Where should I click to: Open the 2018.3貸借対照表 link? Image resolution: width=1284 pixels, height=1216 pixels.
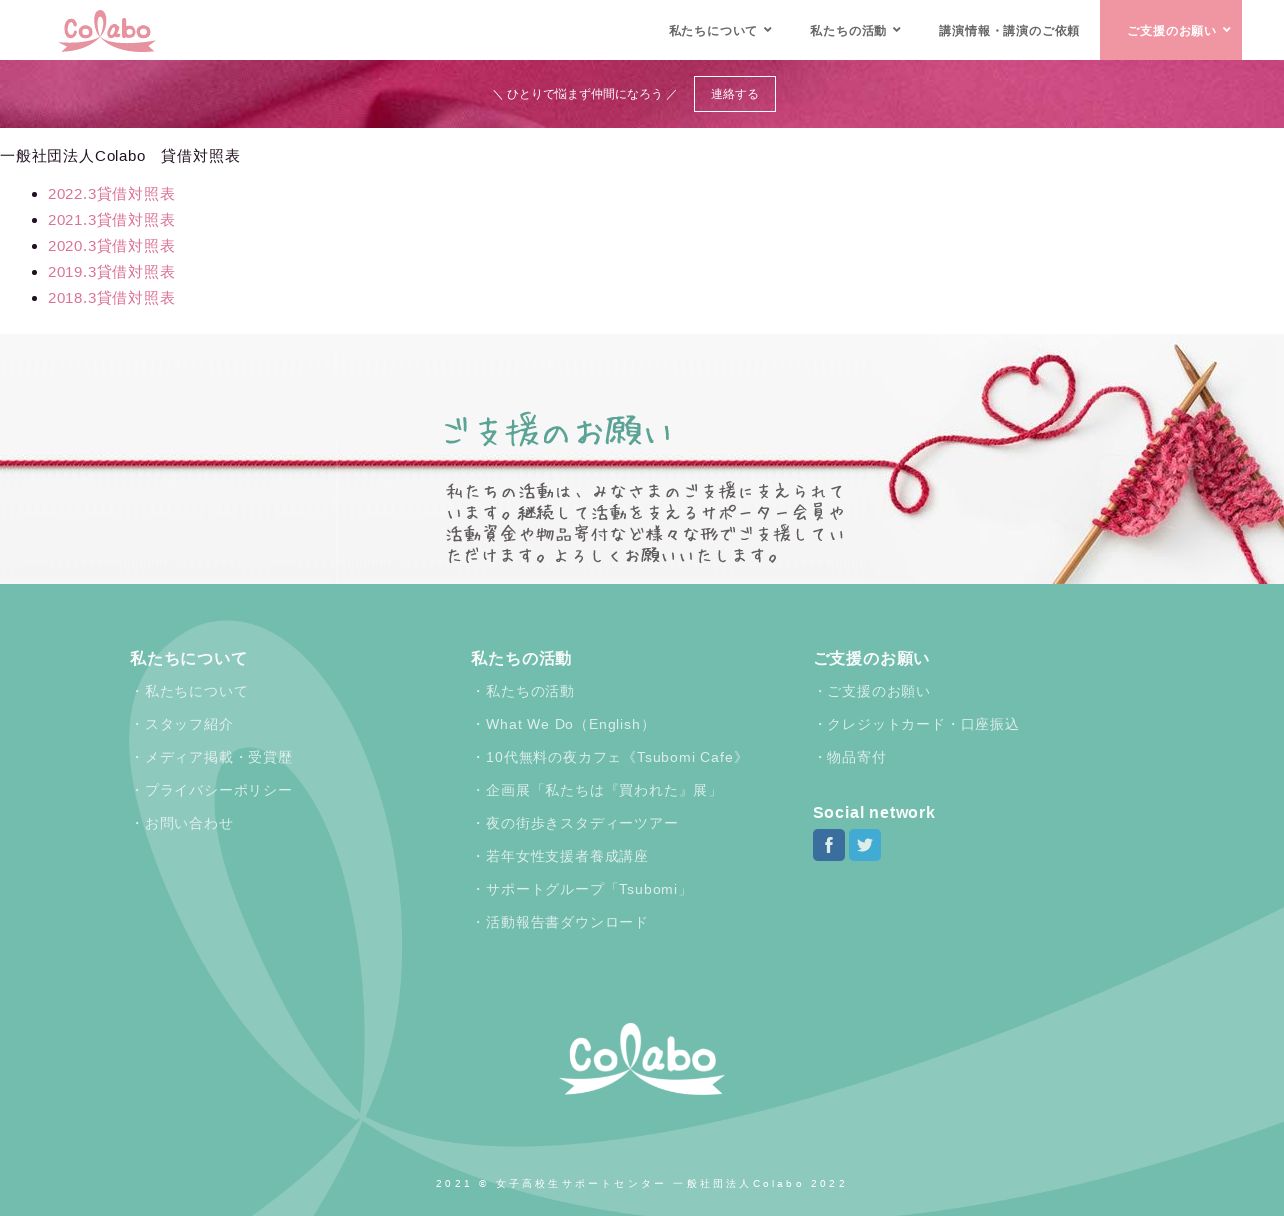click(111, 298)
